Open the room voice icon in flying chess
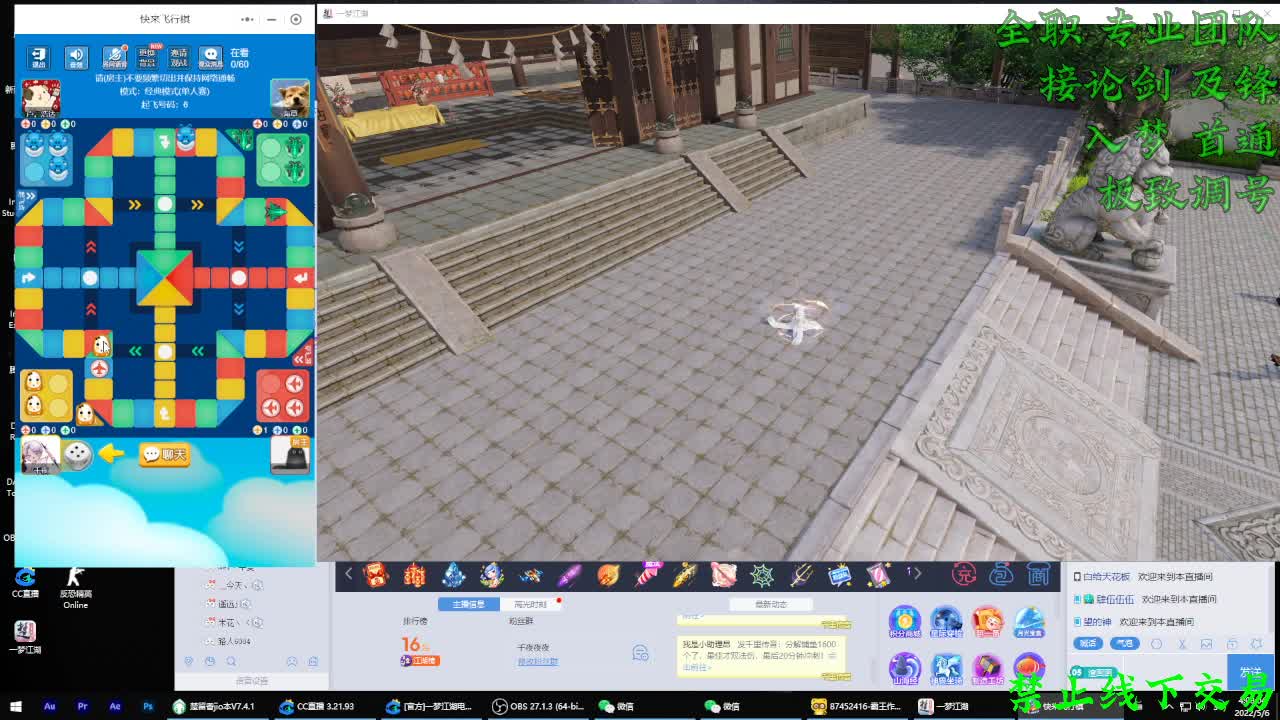Image resolution: width=1280 pixels, height=720 pixels. click(x=114, y=57)
